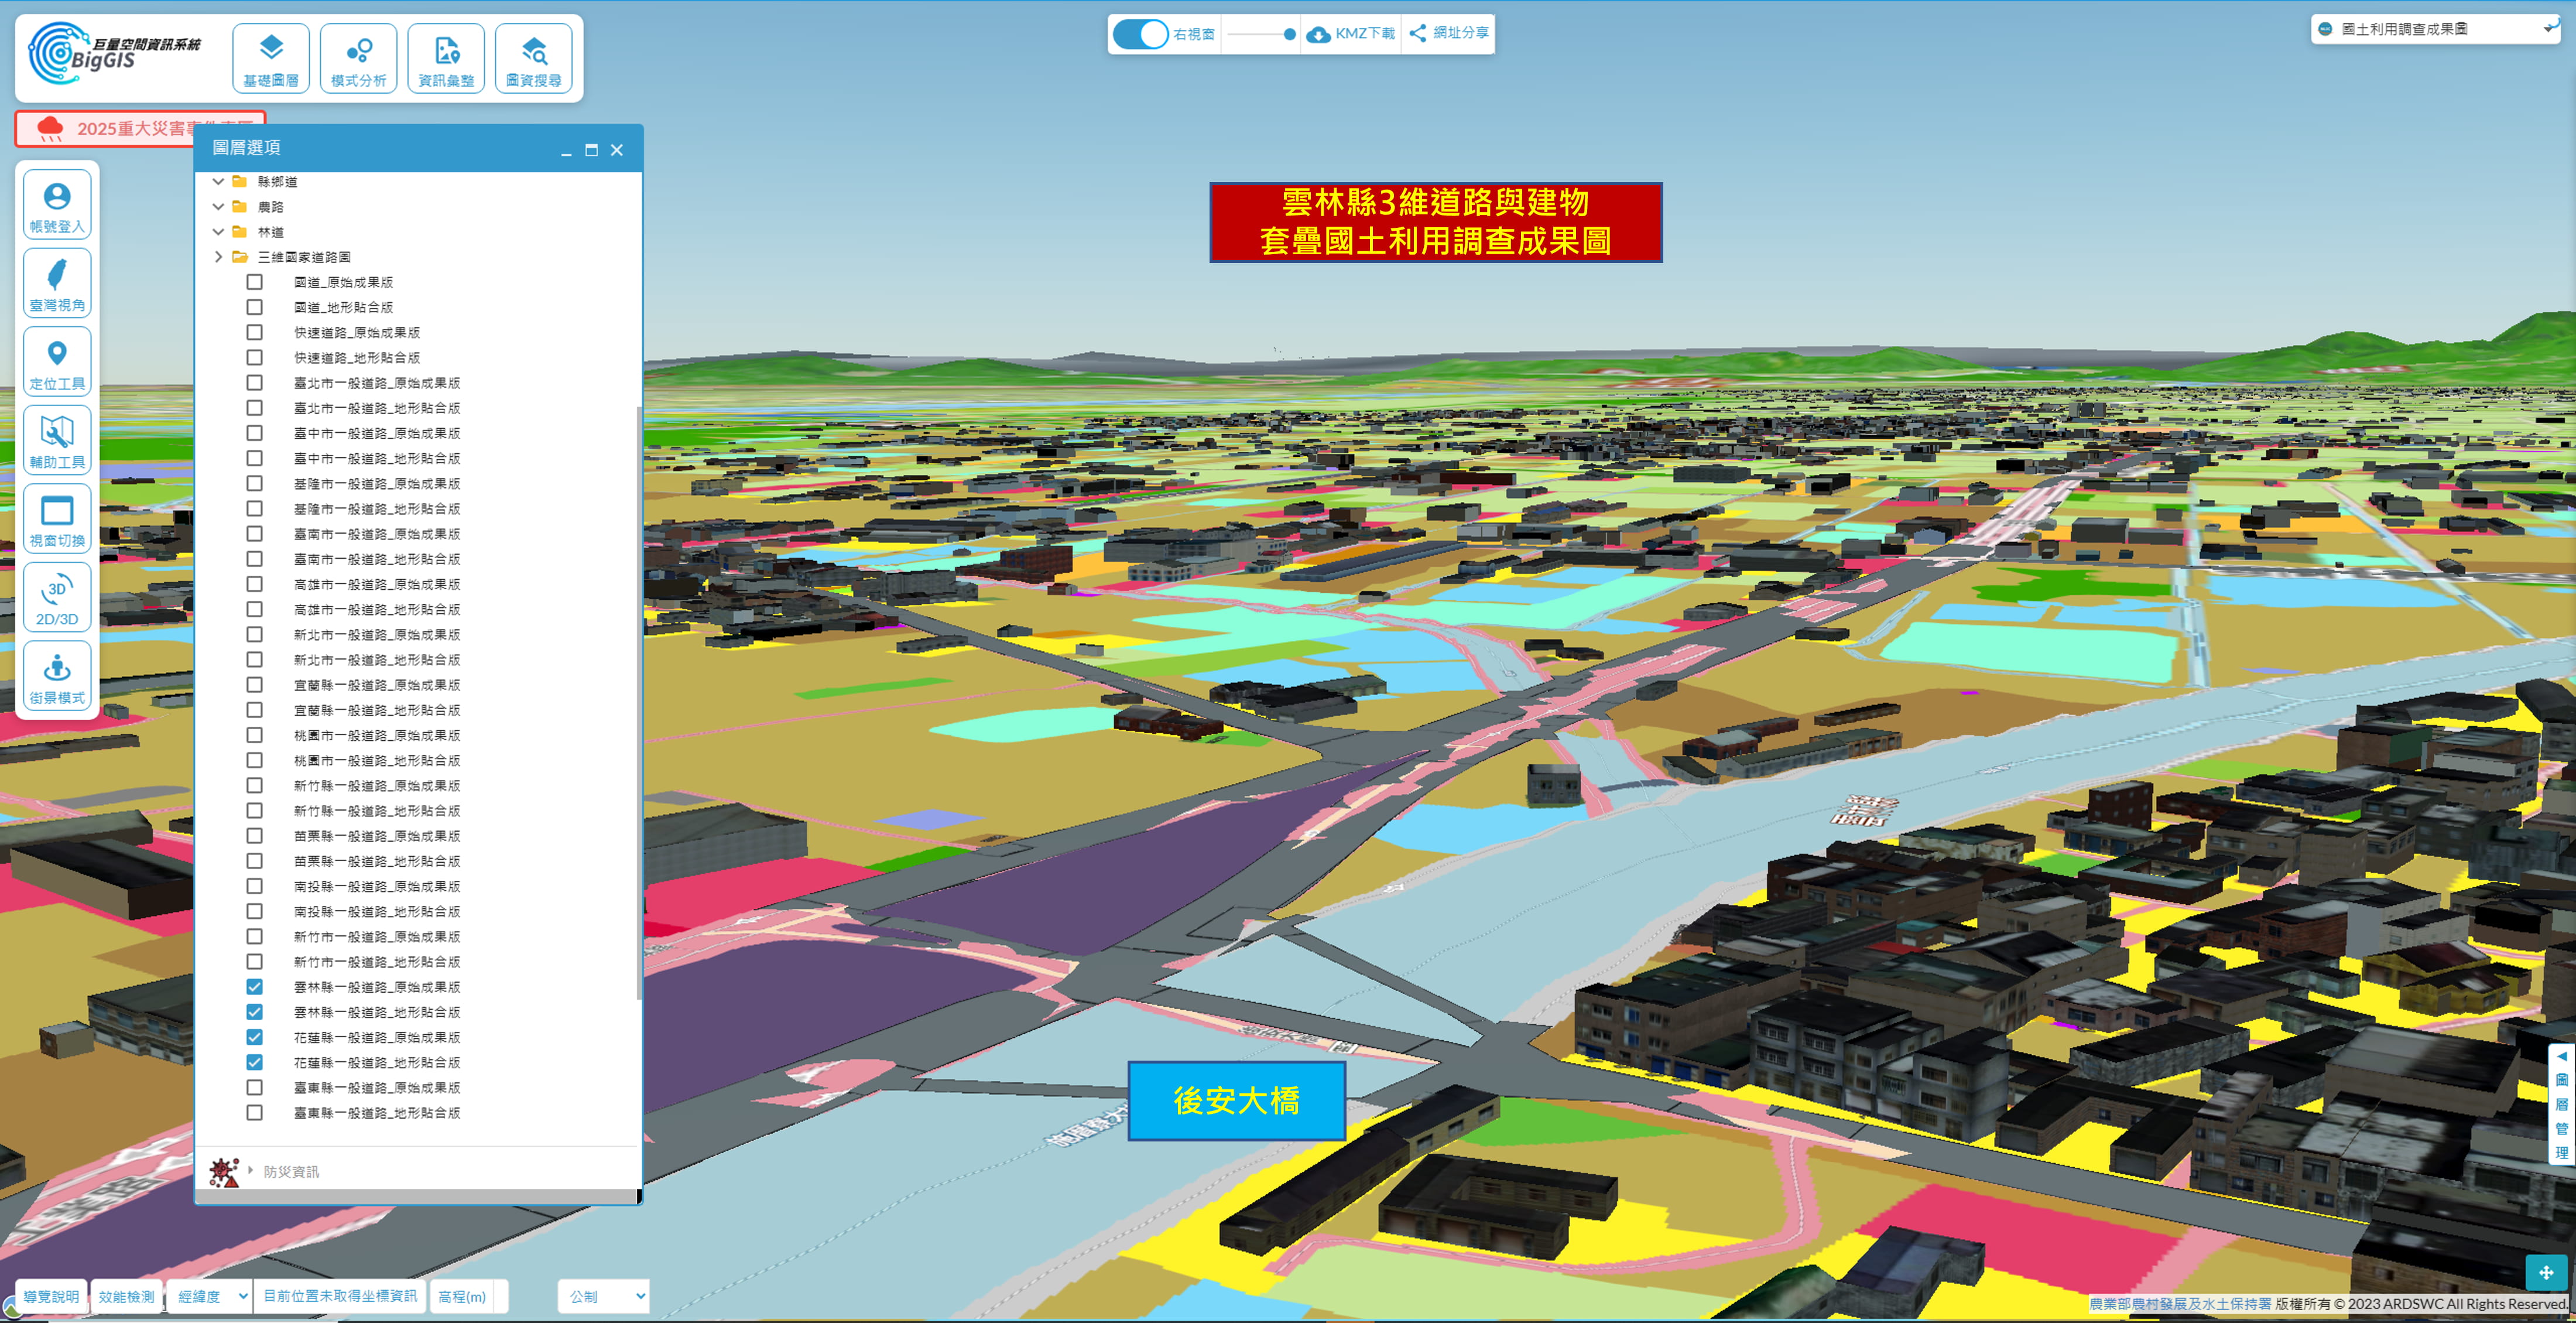Screen dimensions: 2576x1323
Task: Switch to 臺灣視角 Taiwan view
Action: (57, 284)
